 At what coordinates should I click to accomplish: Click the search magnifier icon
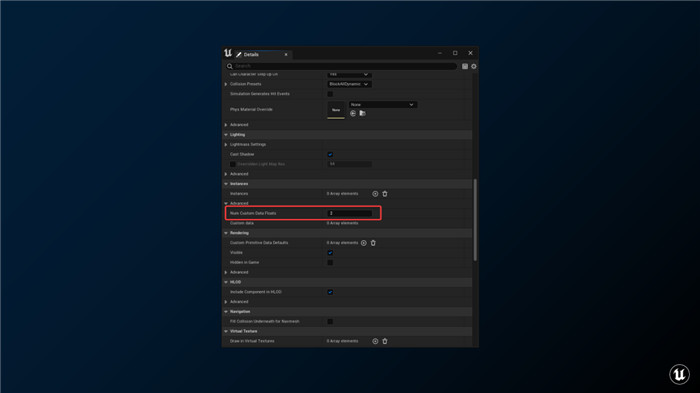pyautogui.click(x=229, y=66)
